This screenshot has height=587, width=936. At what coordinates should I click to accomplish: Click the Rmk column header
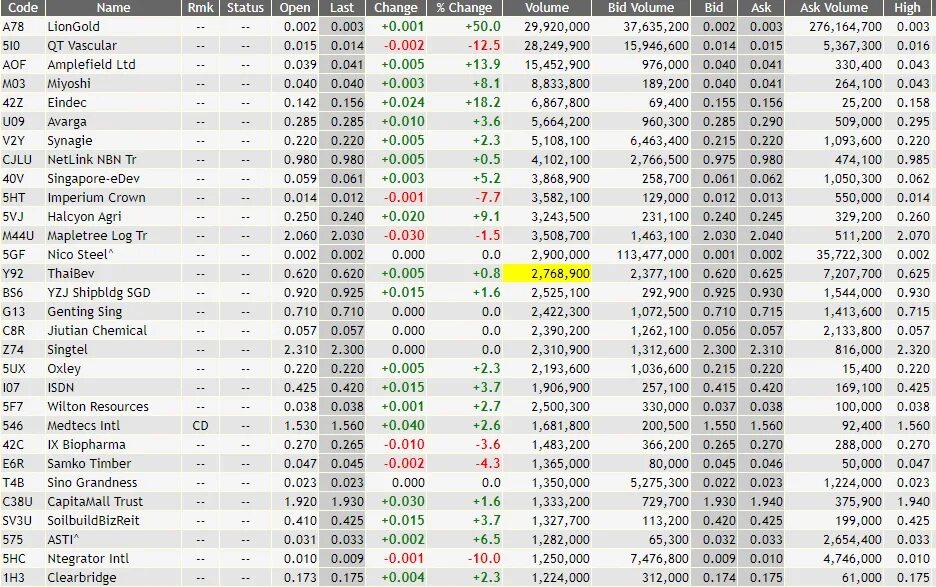pos(201,8)
